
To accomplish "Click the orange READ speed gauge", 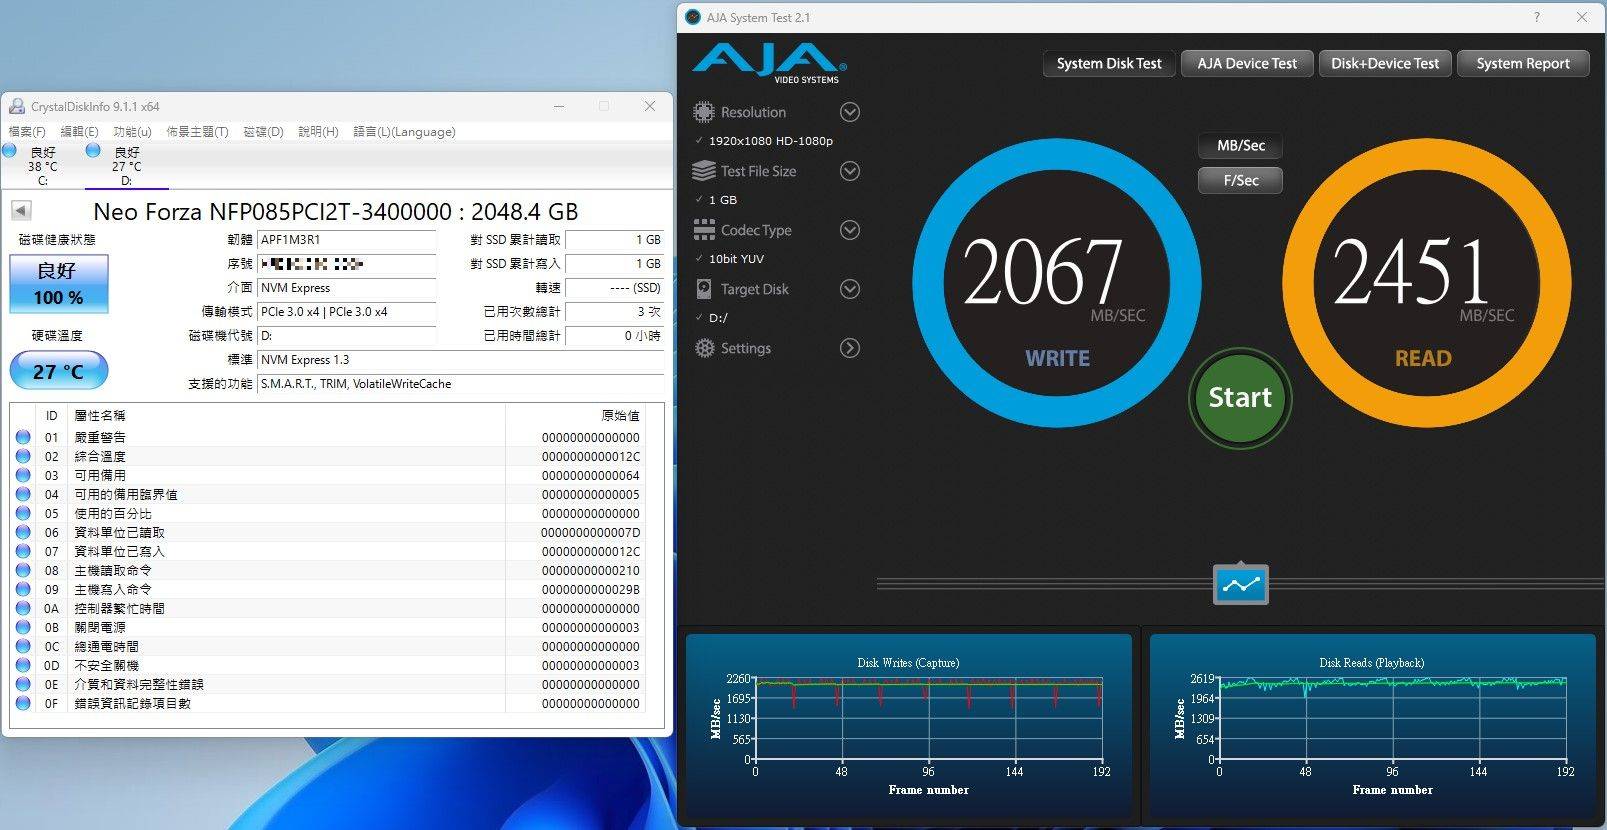I will pos(1426,283).
